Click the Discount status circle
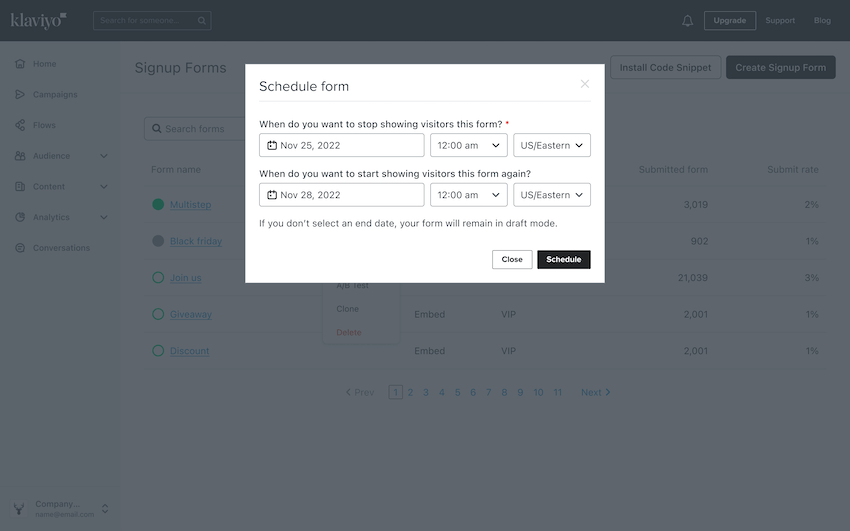Image resolution: width=850 pixels, height=531 pixels. click(x=158, y=351)
